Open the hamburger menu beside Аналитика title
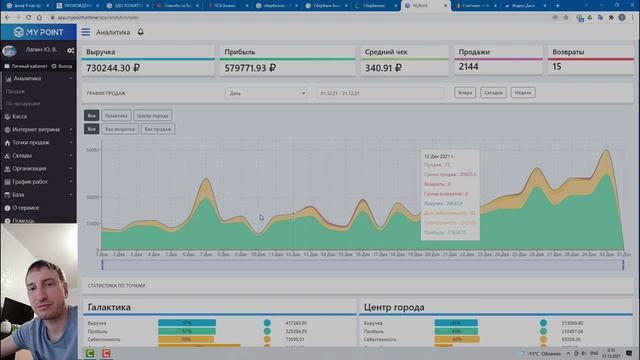The image size is (640, 360). 86,32
